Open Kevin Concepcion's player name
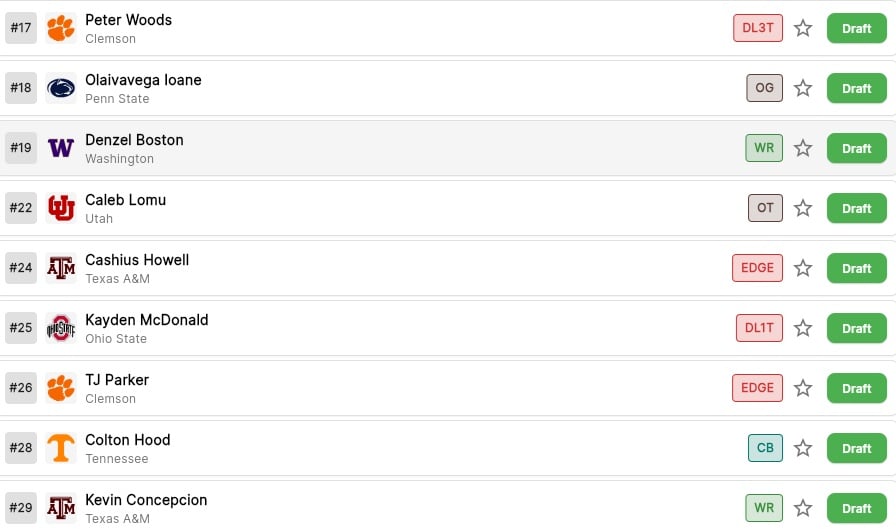The height and width of the screenshot is (529, 896). coord(146,500)
